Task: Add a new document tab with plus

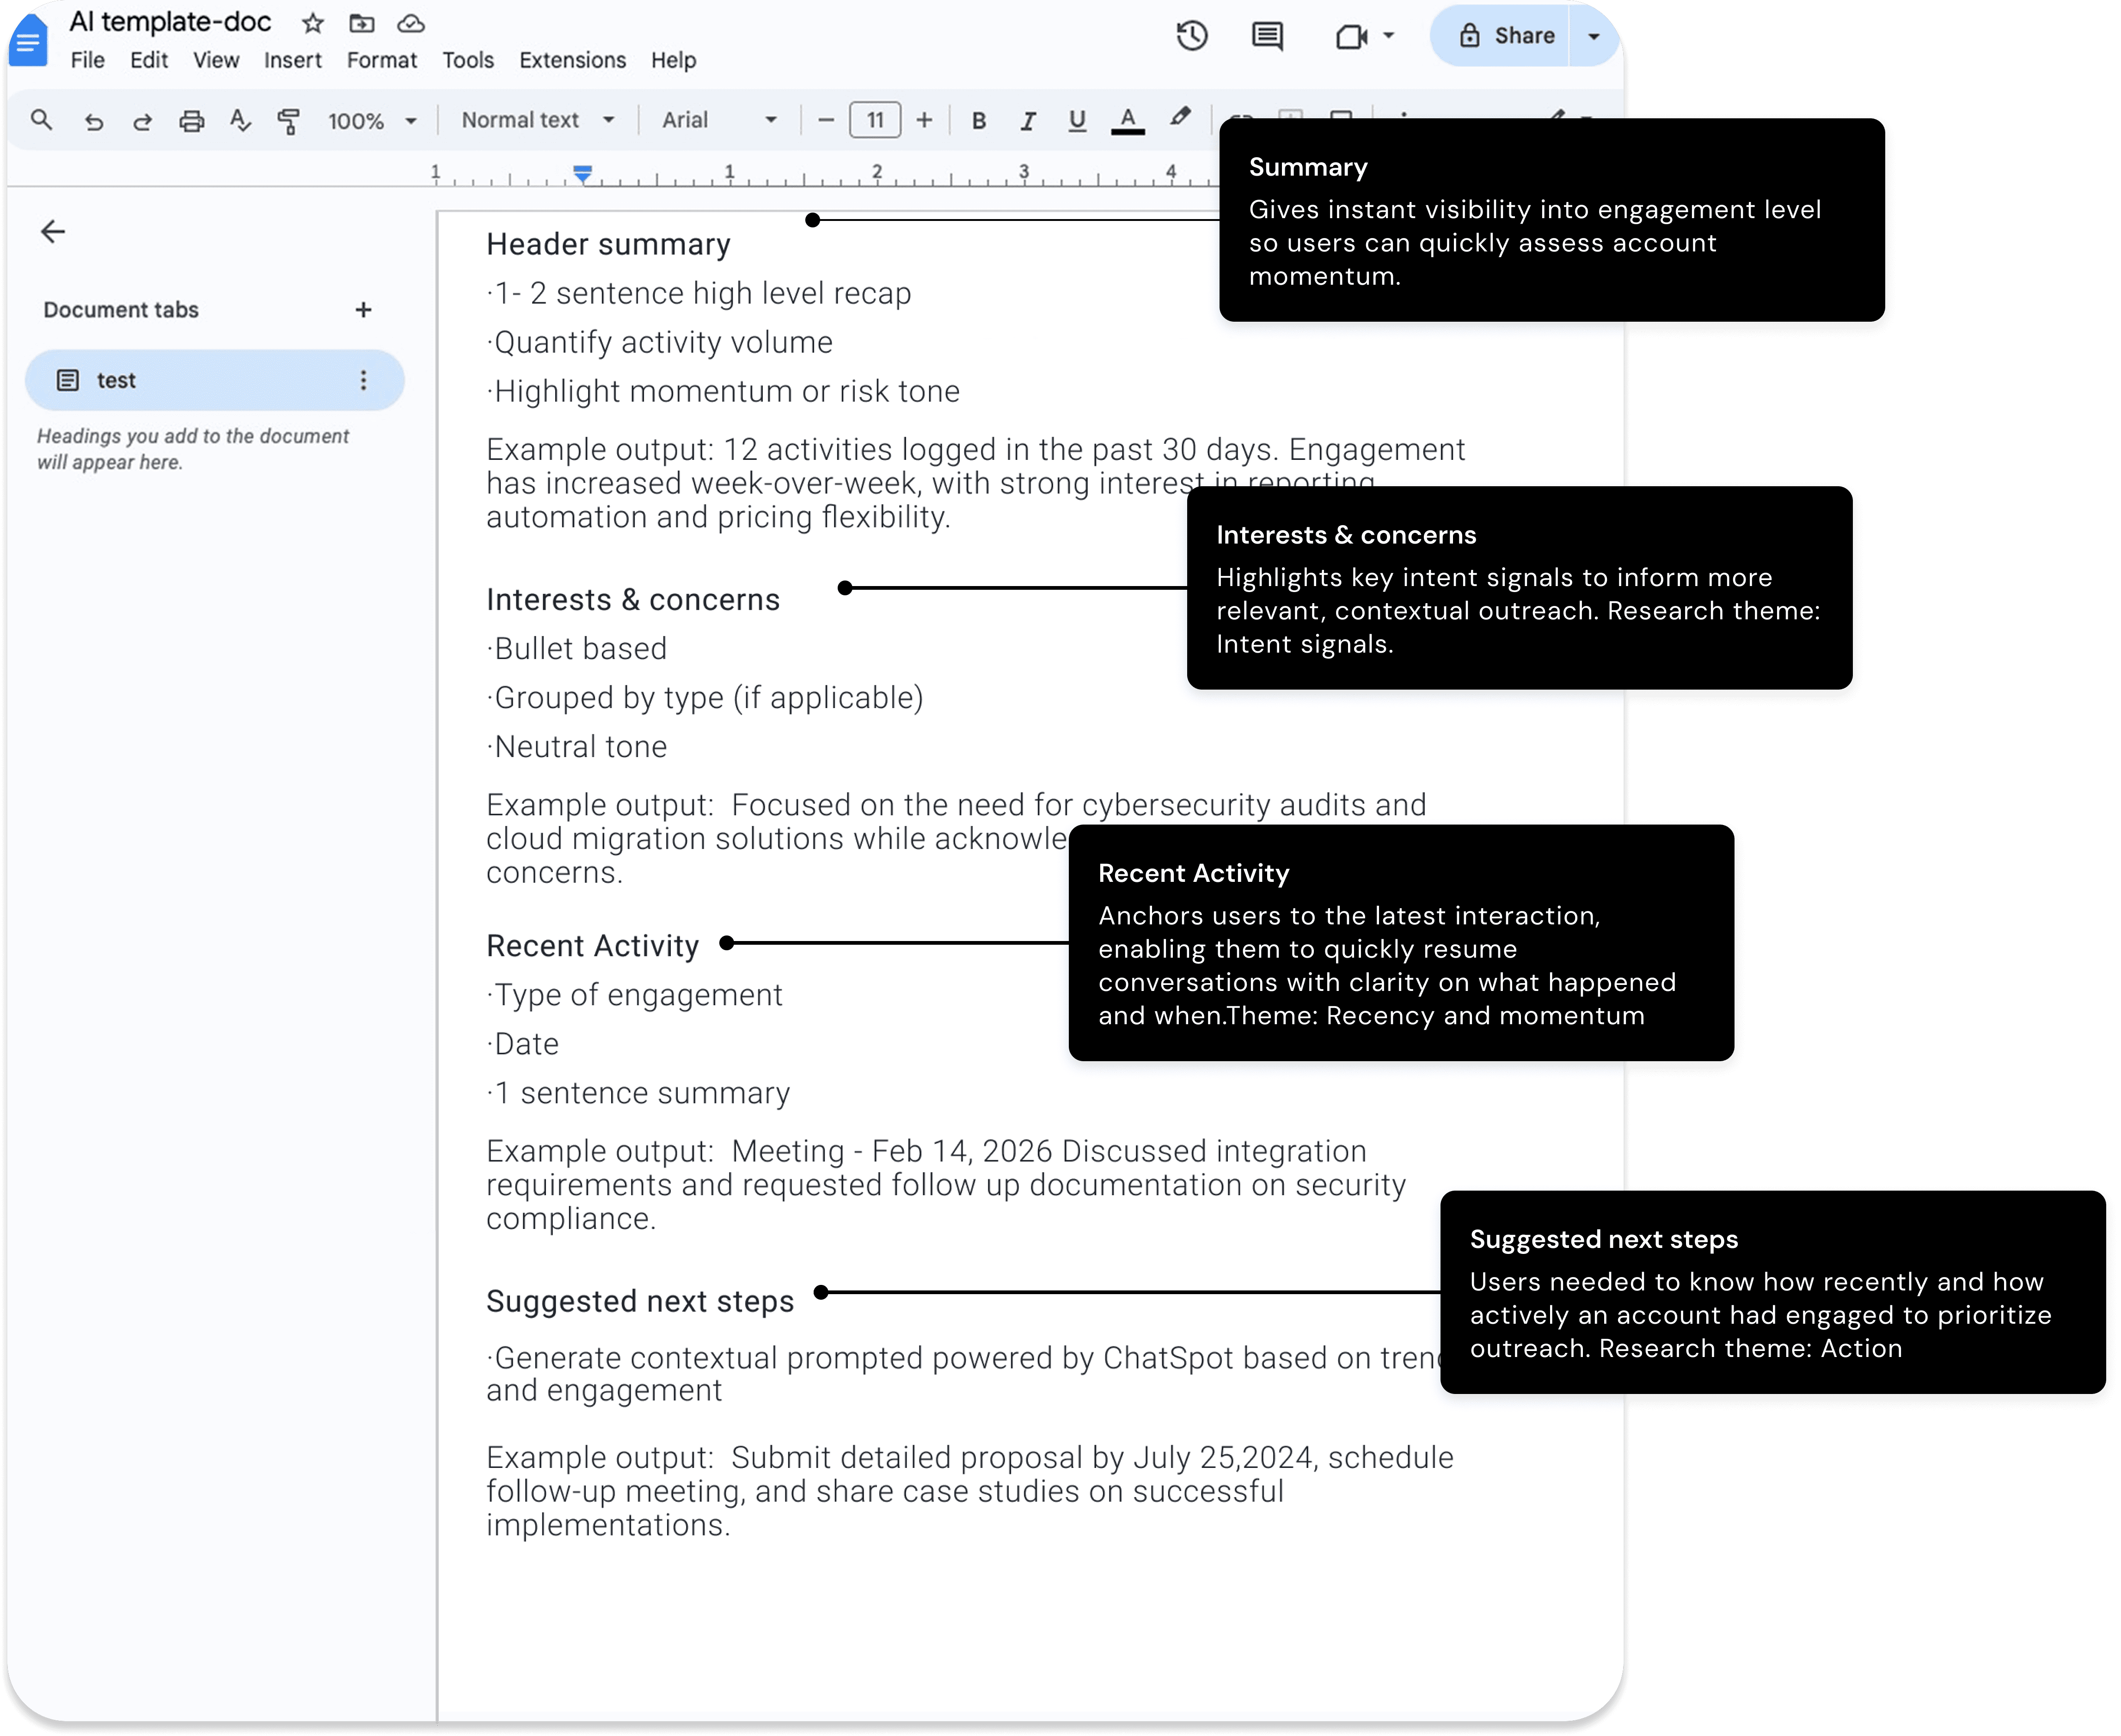Action: tap(363, 310)
